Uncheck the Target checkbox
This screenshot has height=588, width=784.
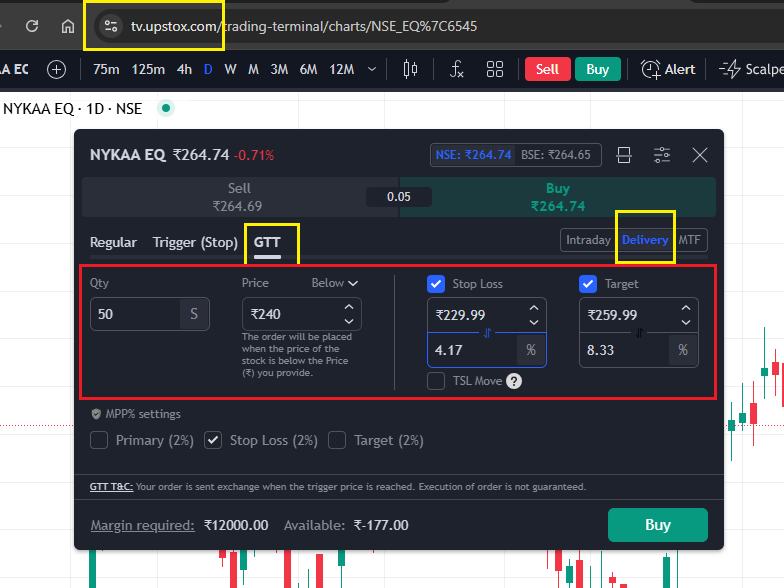[588, 284]
